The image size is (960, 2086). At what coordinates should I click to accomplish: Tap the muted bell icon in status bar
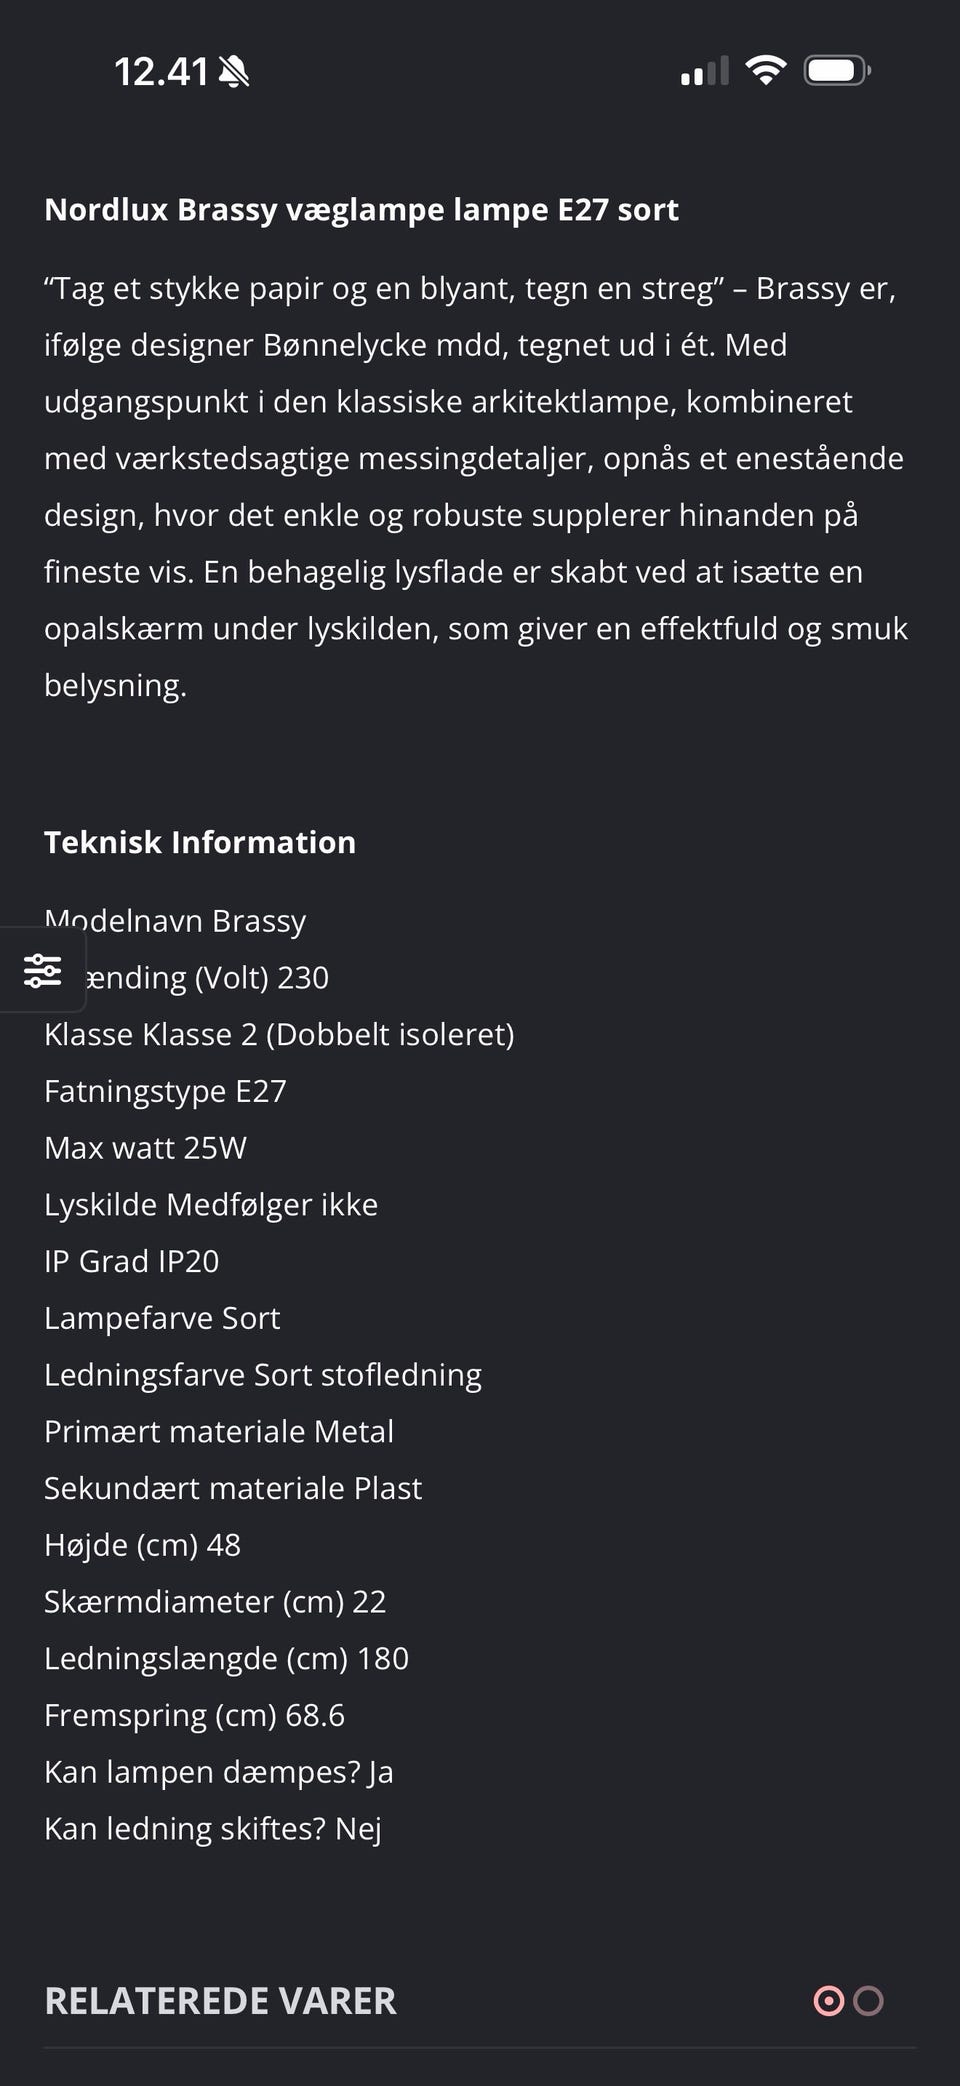pyautogui.click(x=234, y=72)
